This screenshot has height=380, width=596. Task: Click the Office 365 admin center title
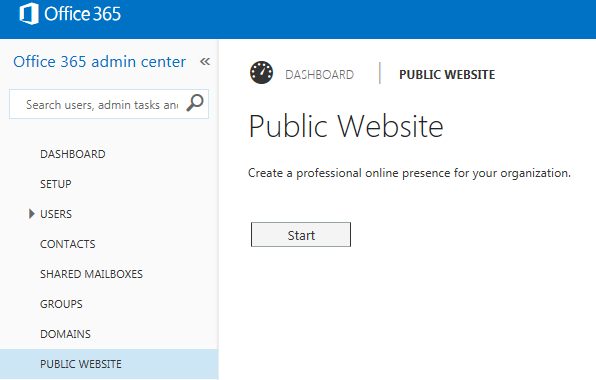(x=100, y=62)
